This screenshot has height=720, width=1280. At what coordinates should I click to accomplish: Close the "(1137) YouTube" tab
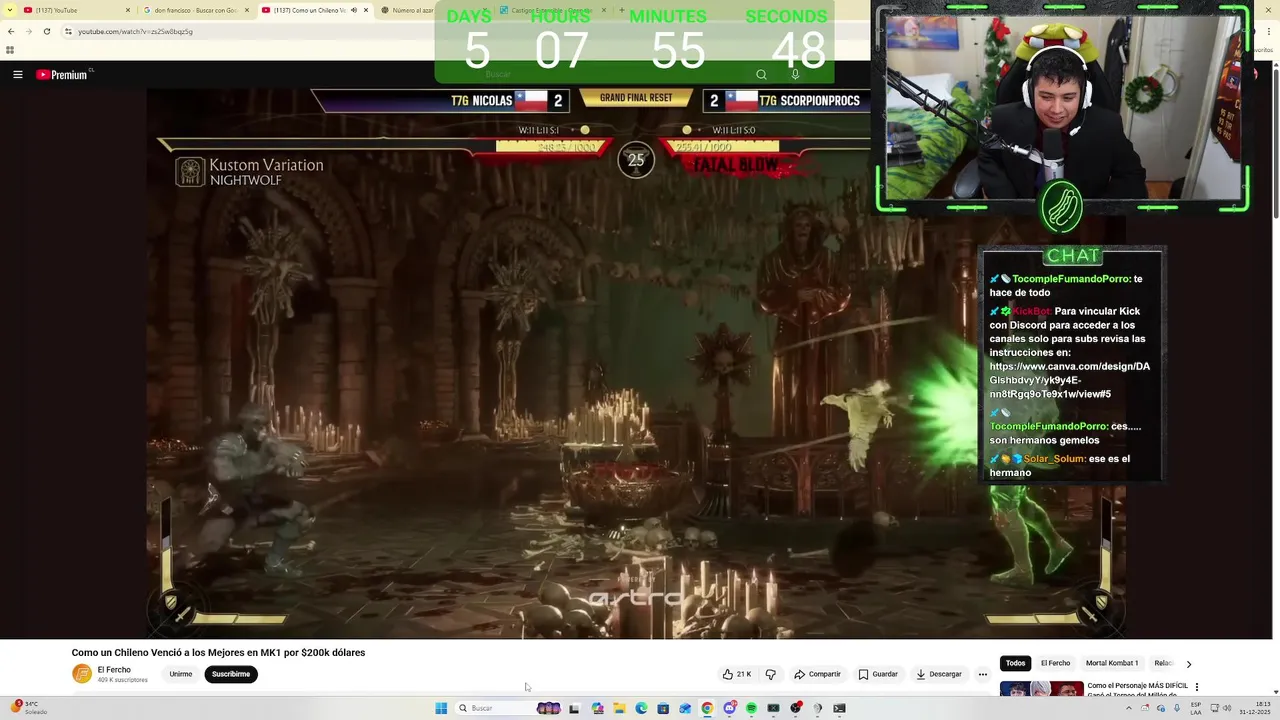128,10
